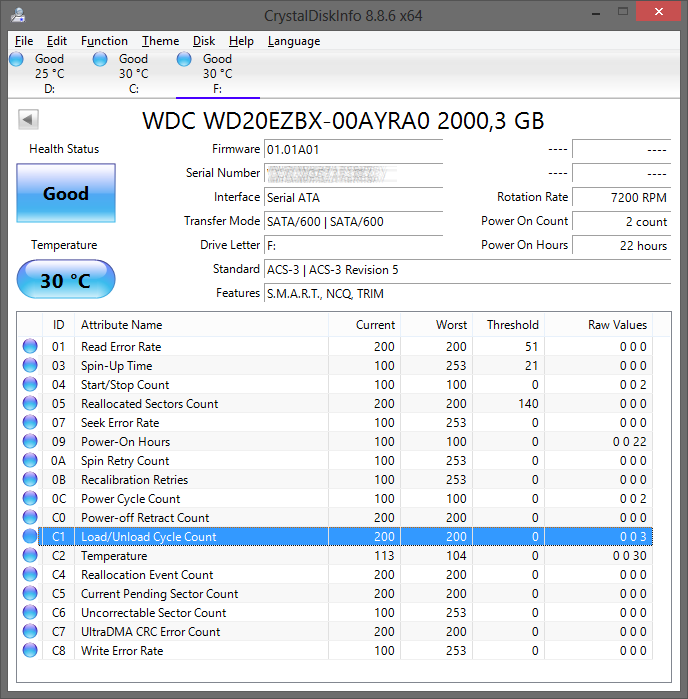Click the Power On Count value 2 count

[x=622, y=222]
